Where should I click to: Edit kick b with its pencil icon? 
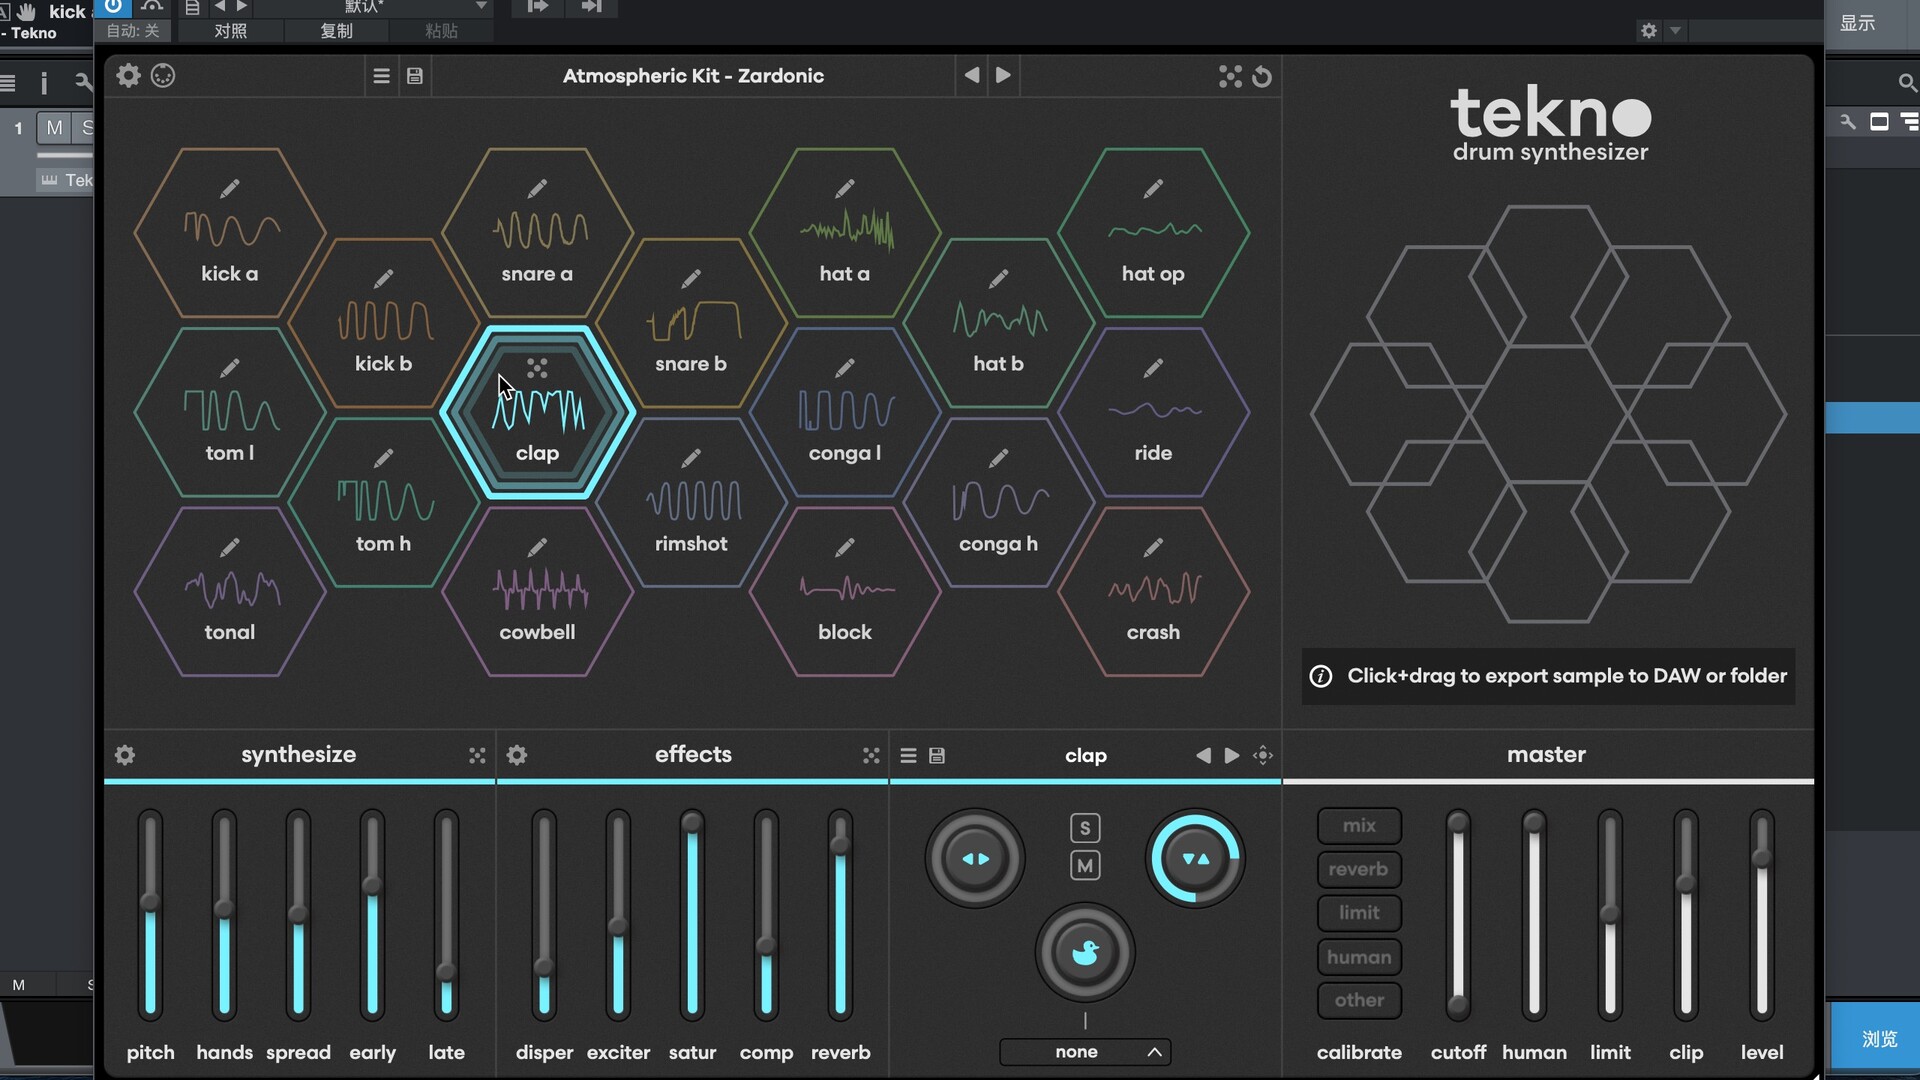pyautogui.click(x=383, y=278)
